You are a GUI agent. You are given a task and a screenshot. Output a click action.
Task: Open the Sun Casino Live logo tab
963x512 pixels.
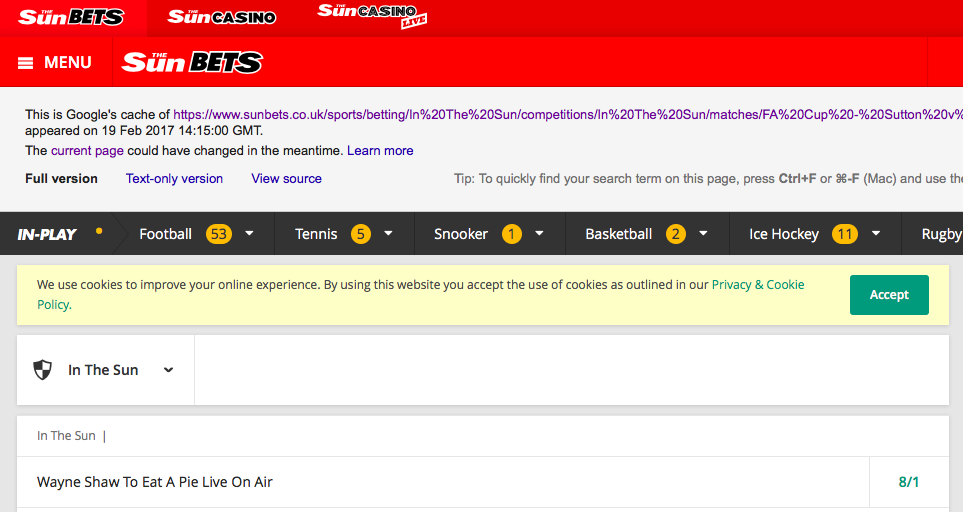pos(372,15)
